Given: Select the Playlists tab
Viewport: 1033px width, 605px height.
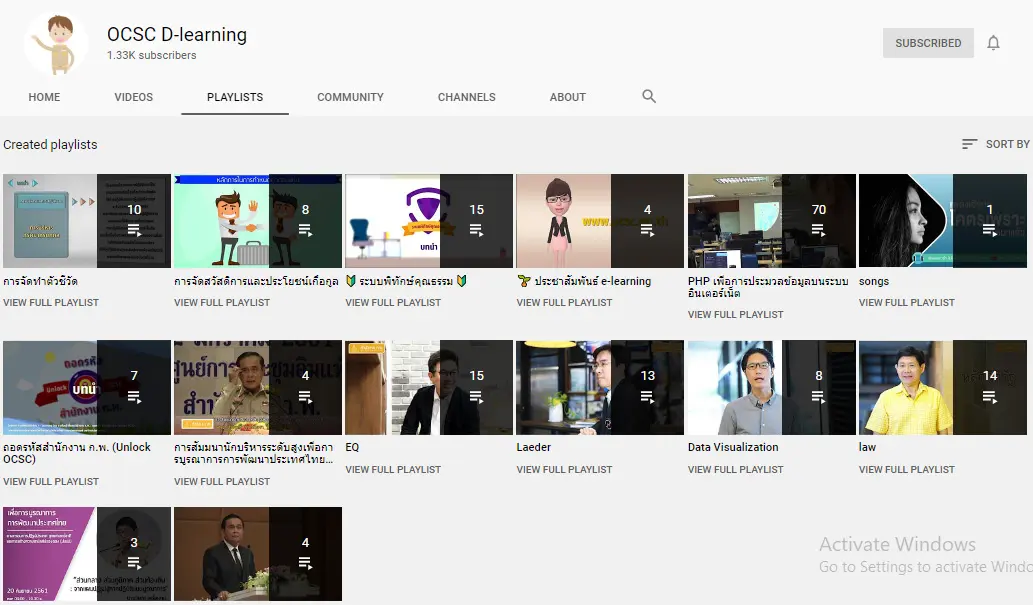Looking at the screenshot, I should pyautogui.click(x=235, y=97).
